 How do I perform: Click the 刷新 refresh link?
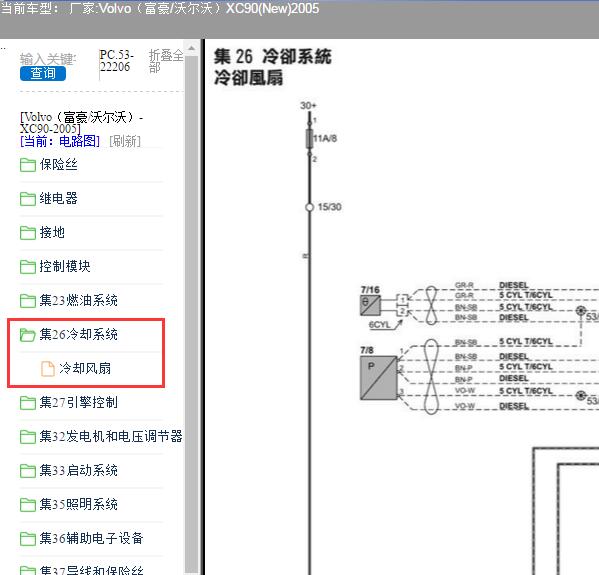tap(125, 141)
